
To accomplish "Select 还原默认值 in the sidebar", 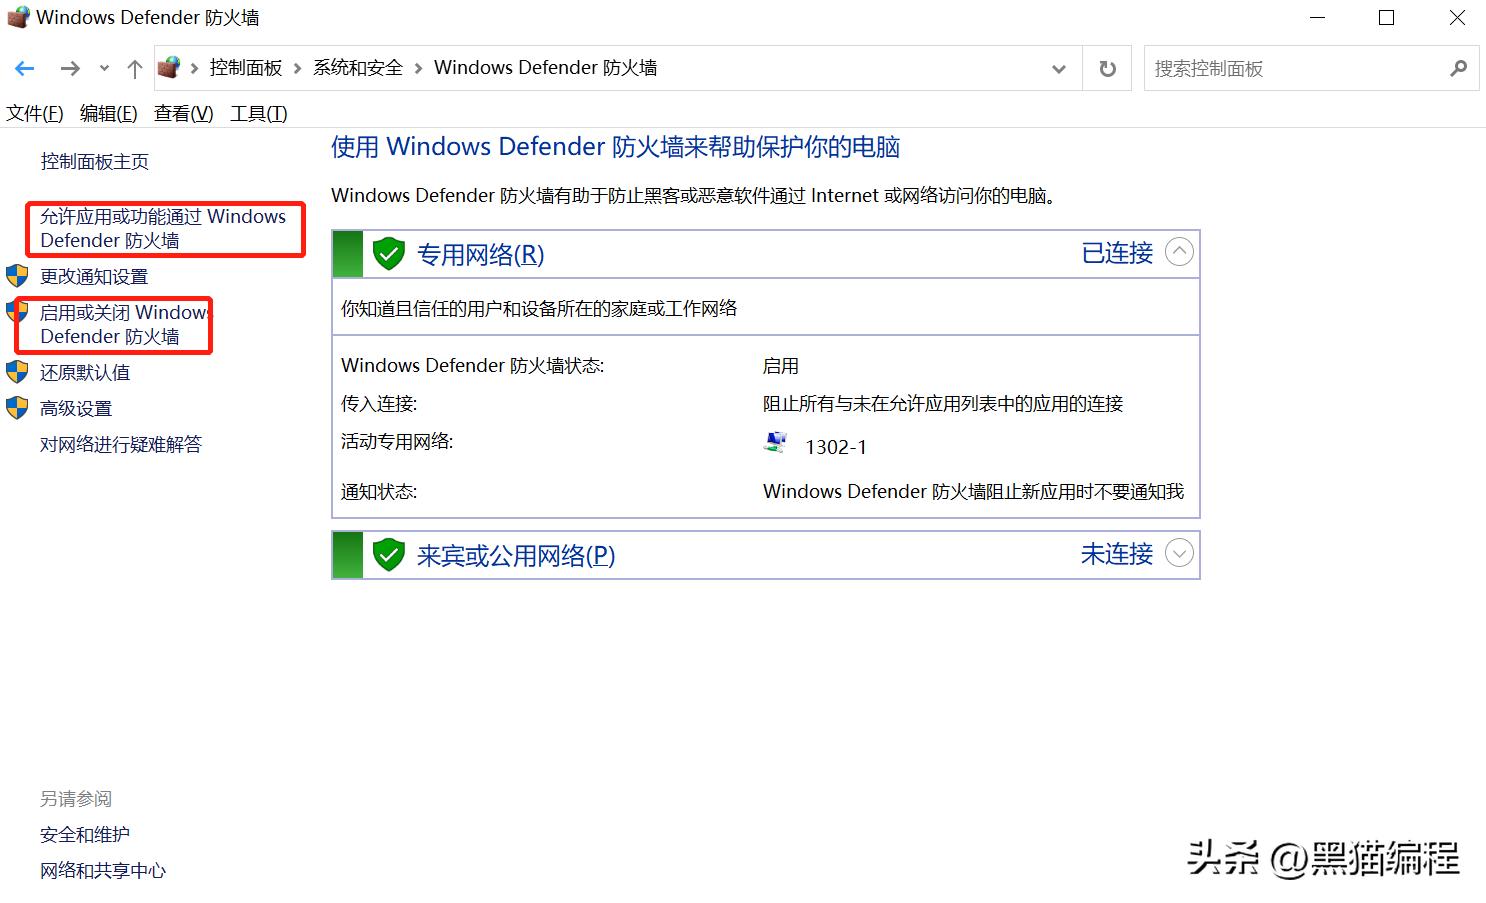I will [x=84, y=372].
